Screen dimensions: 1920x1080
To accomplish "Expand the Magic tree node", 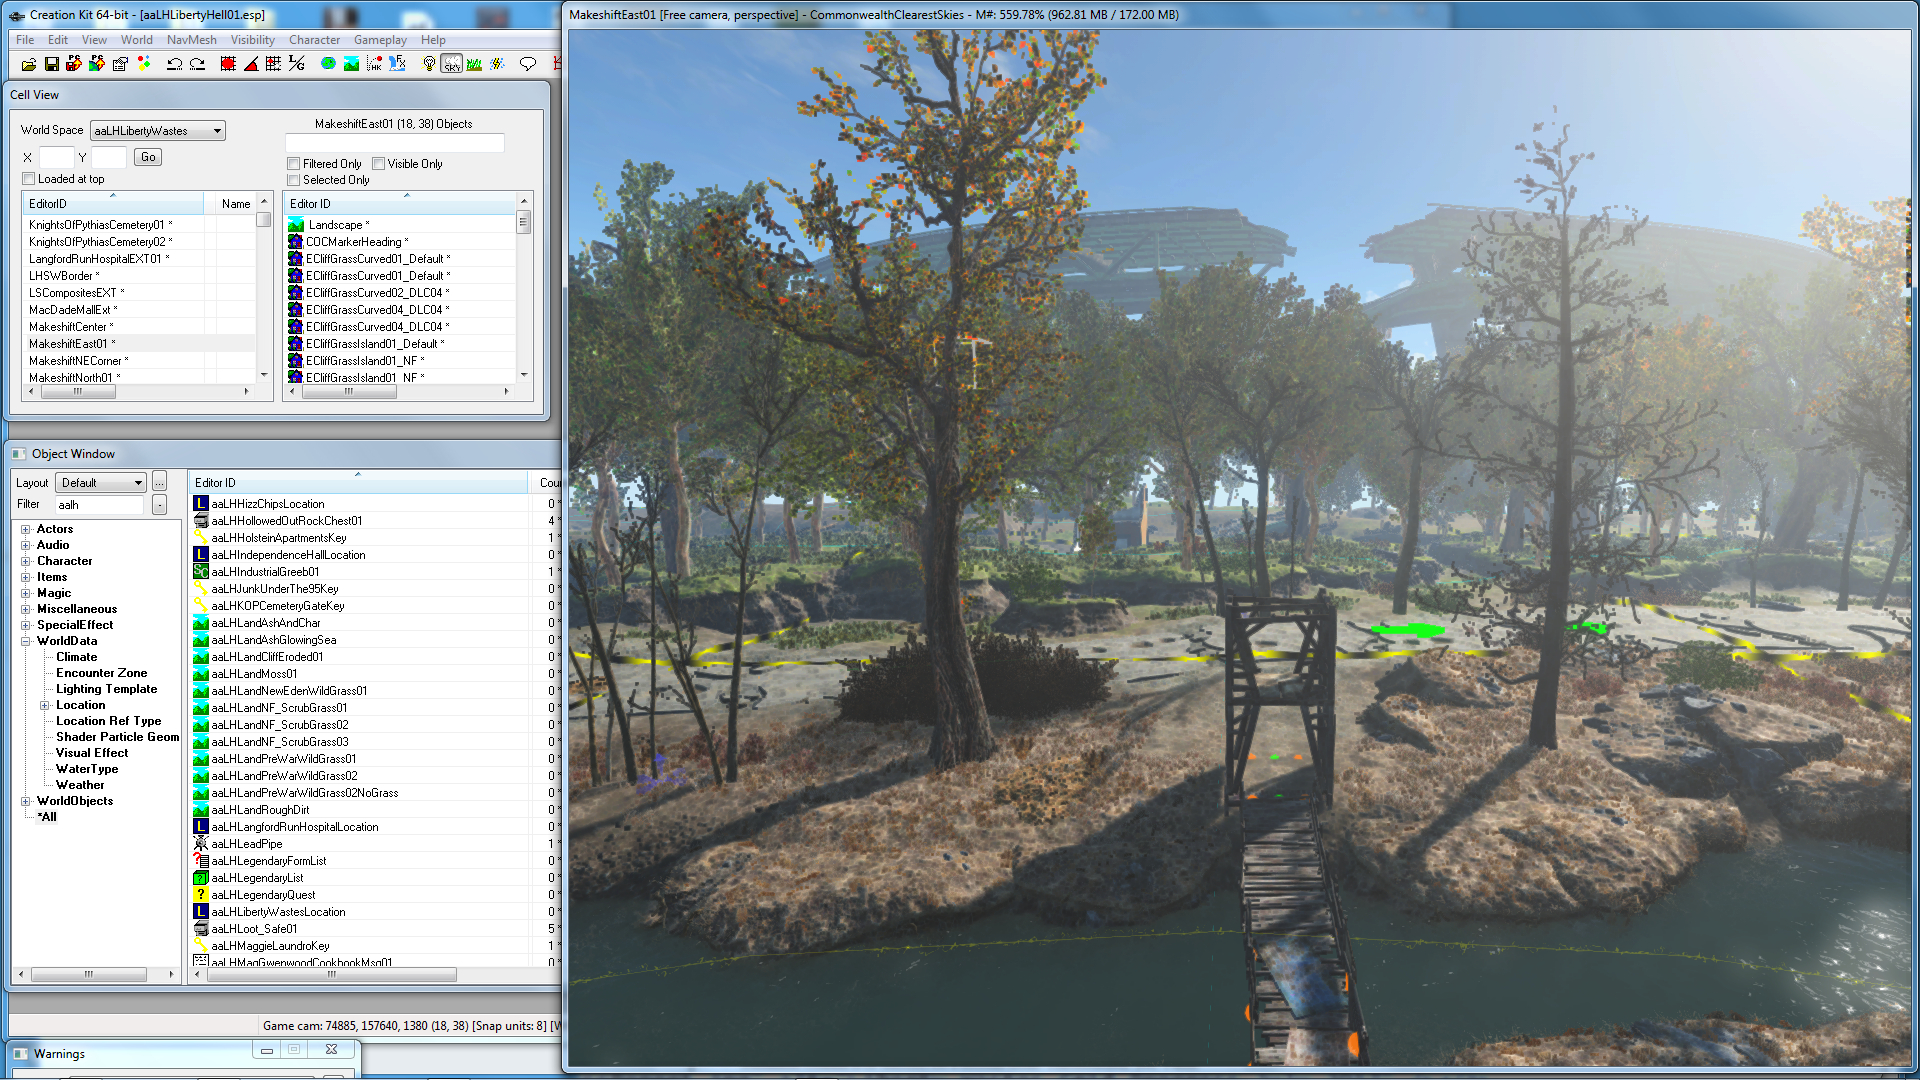I will (26, 593).
